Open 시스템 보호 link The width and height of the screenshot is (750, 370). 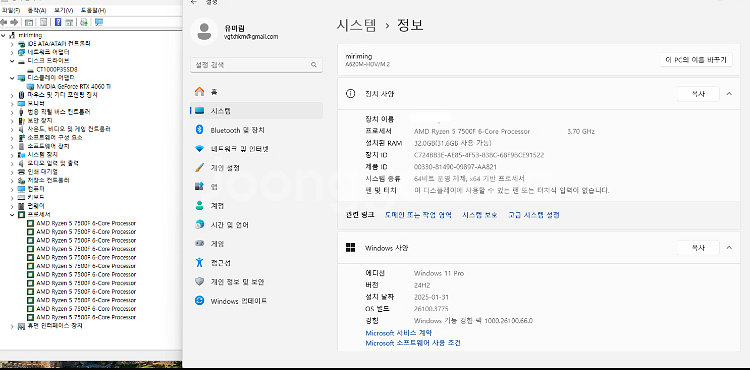pos(480,215)
